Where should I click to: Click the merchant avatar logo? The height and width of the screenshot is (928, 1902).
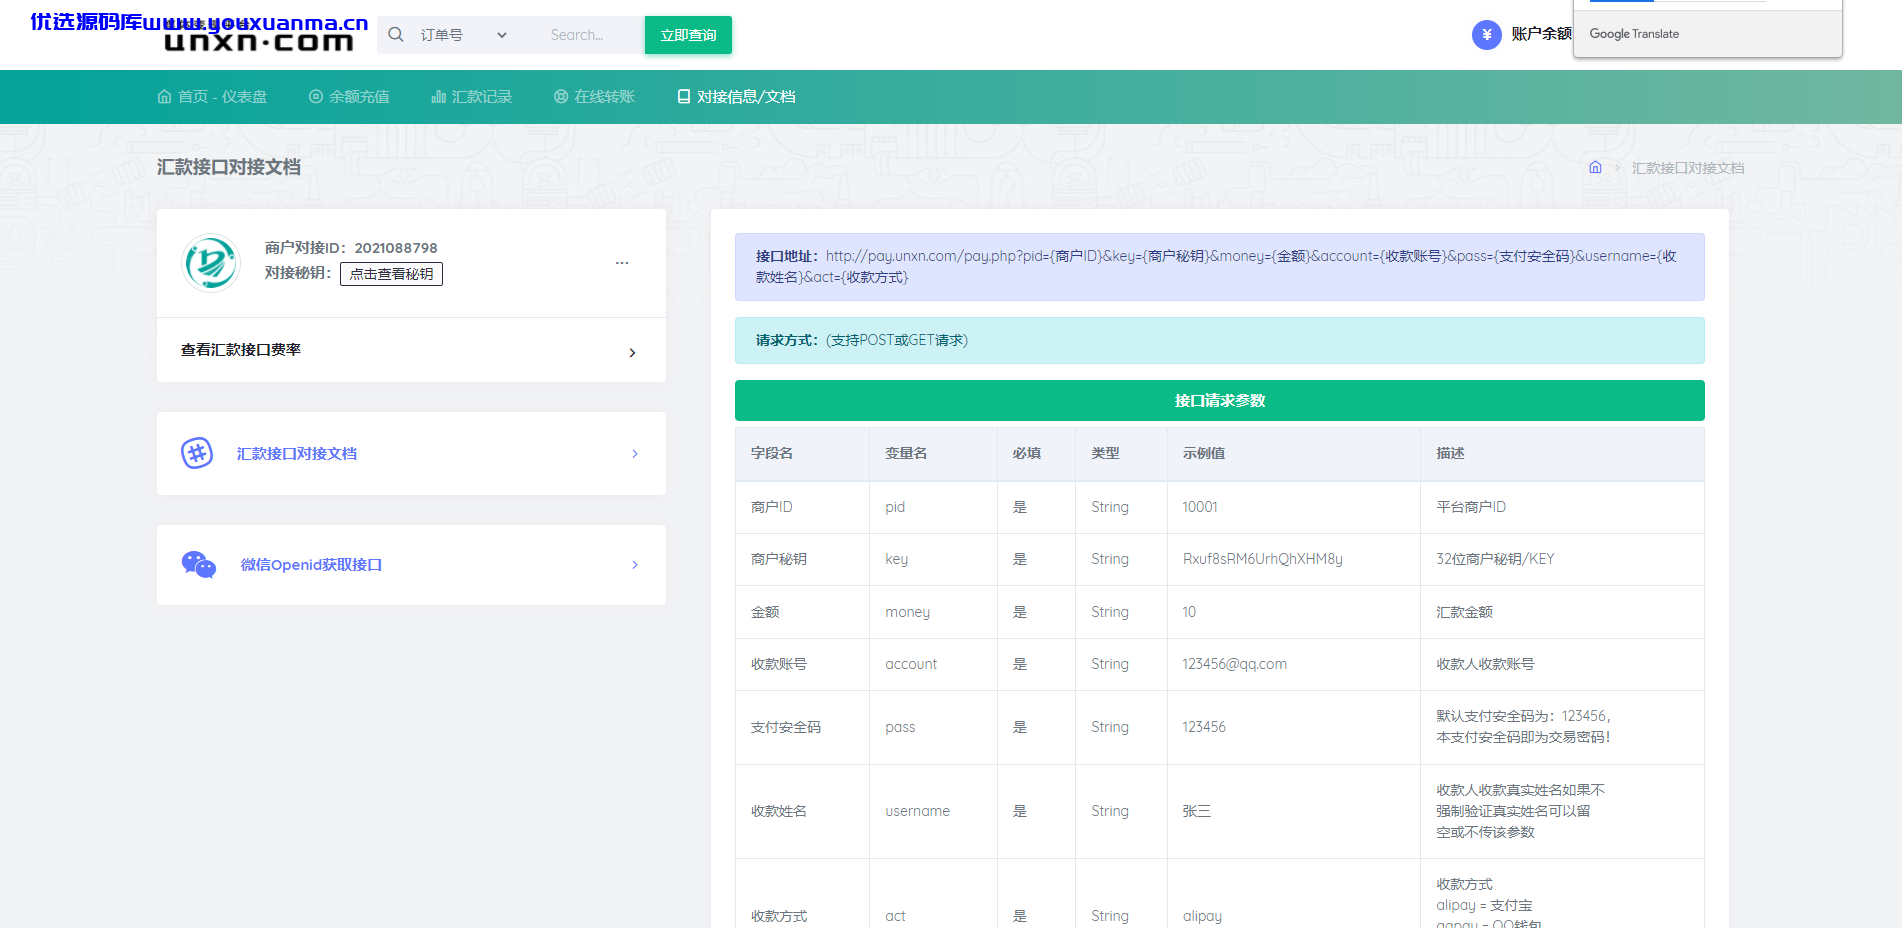pos(211,262)
